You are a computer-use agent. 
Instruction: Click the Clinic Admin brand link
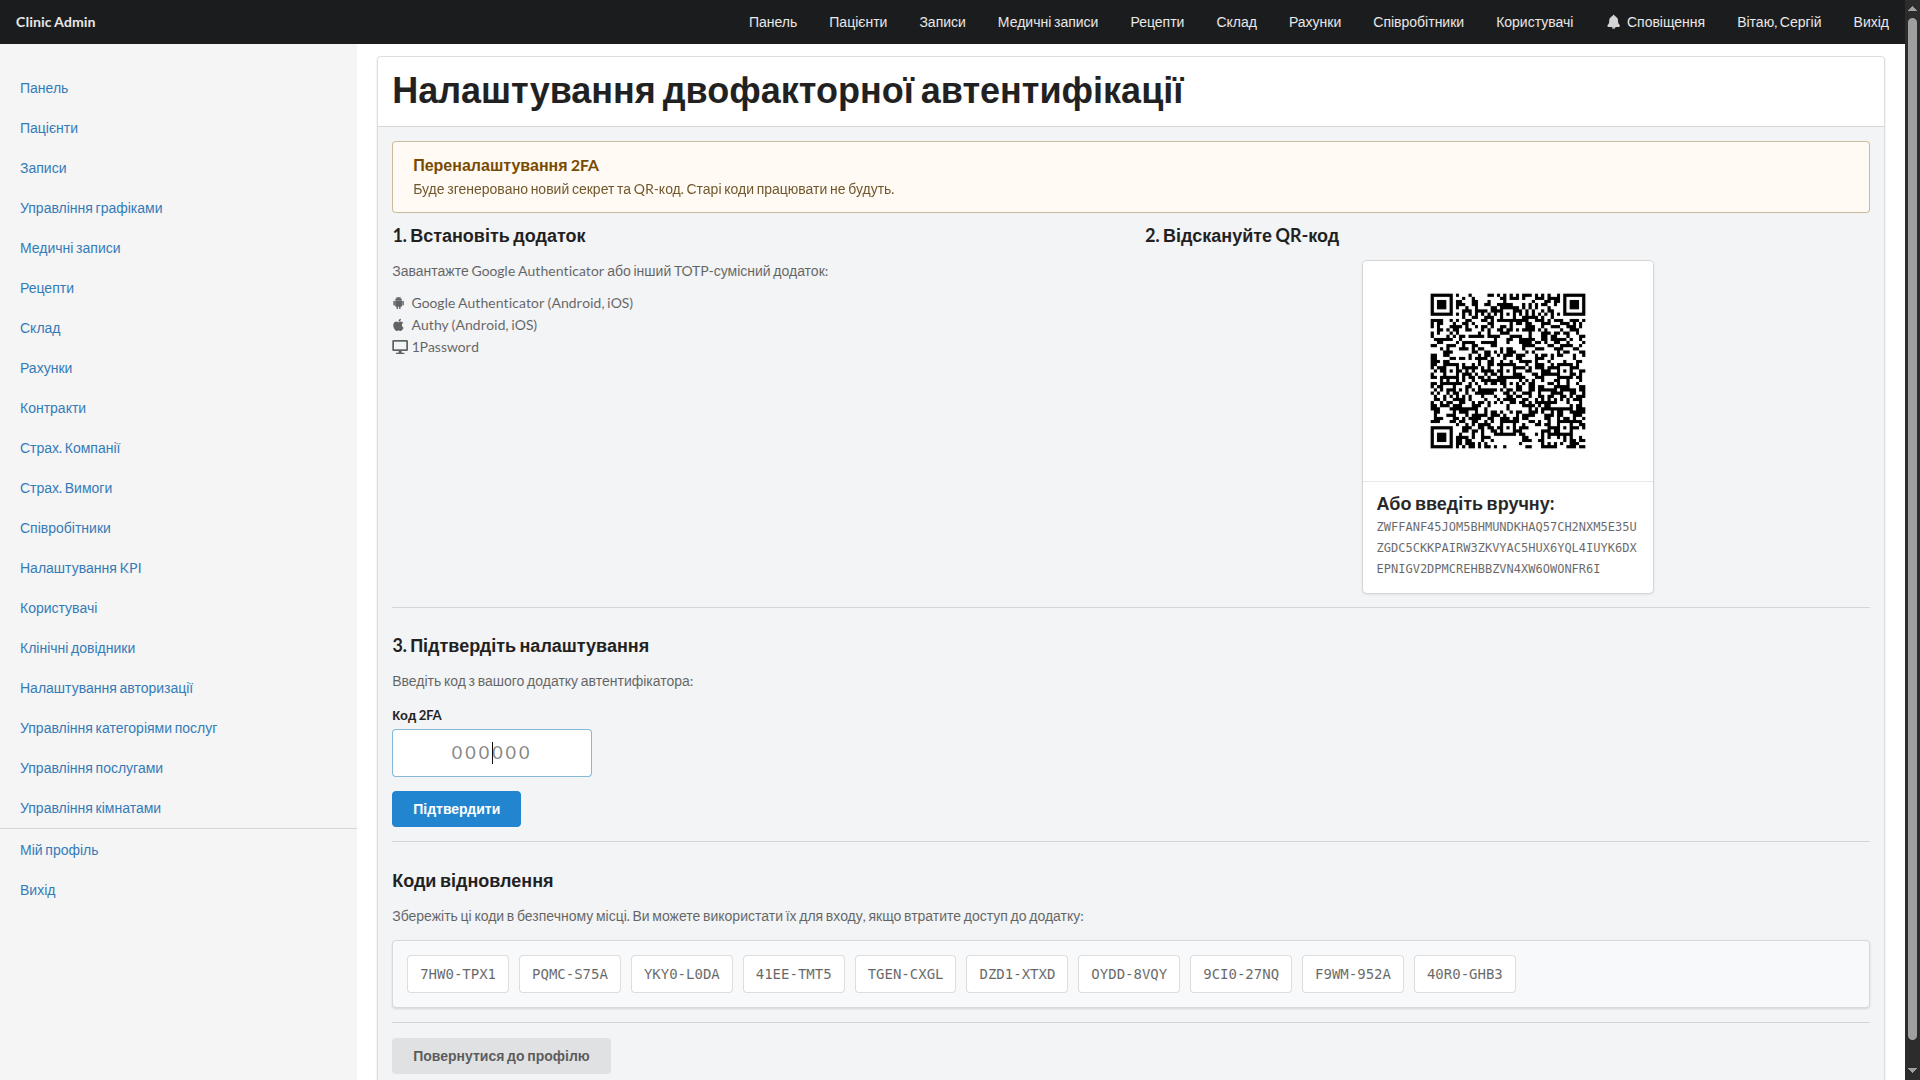click(x=56, y=22)
